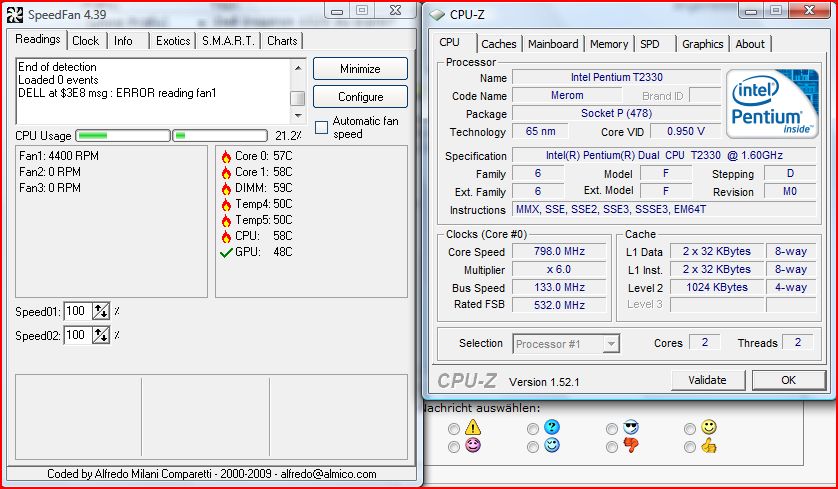Click the flame icon beside DIMM temperature

pyautogui.click(x=226, y=189)
